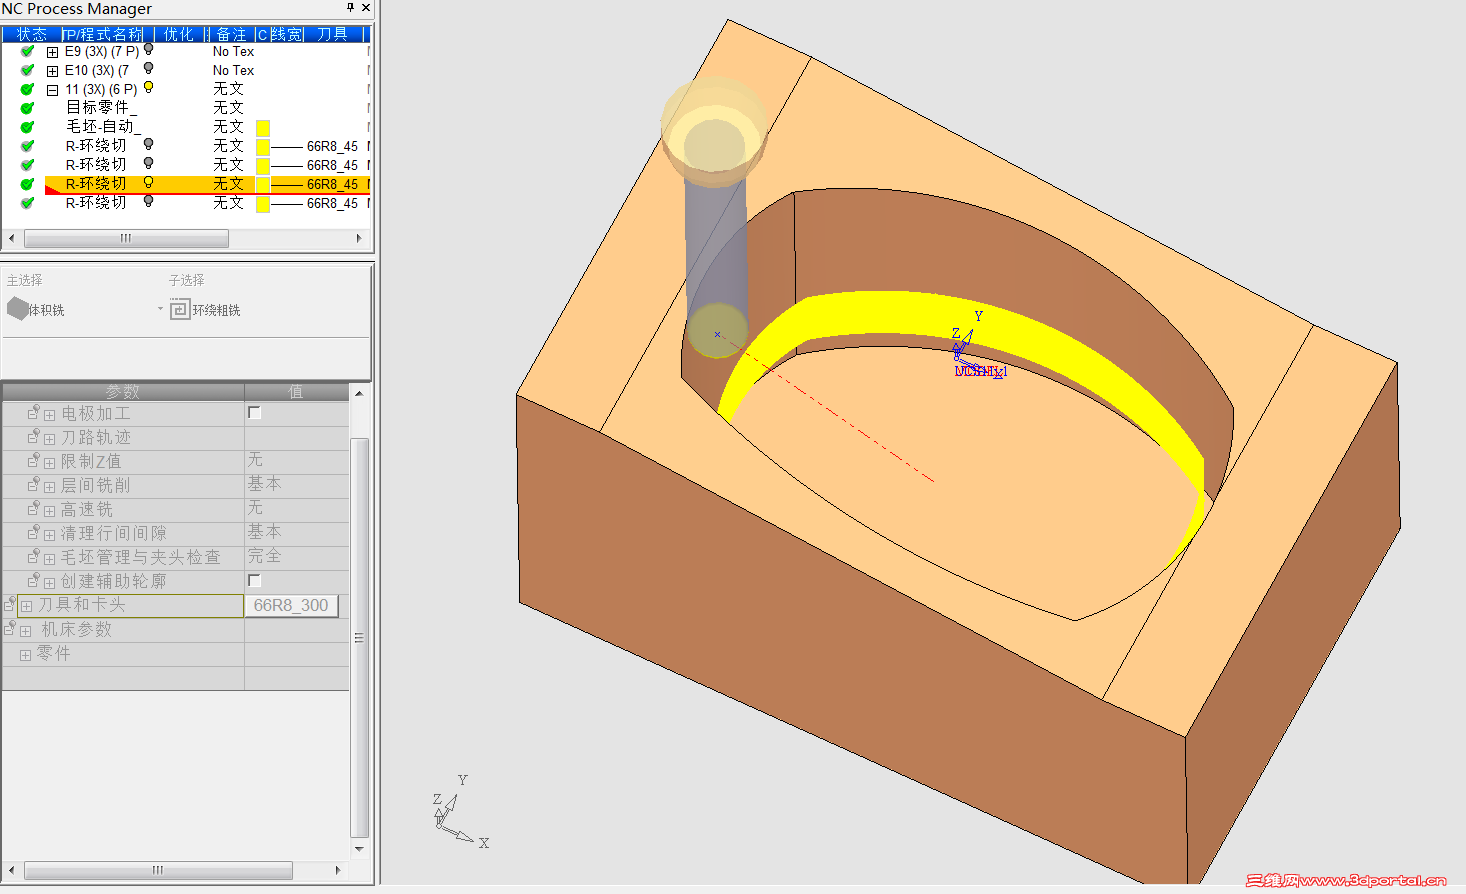Click the process list horizontal scrollbar thumb
1466x894 pixels.
coord(126,238)
